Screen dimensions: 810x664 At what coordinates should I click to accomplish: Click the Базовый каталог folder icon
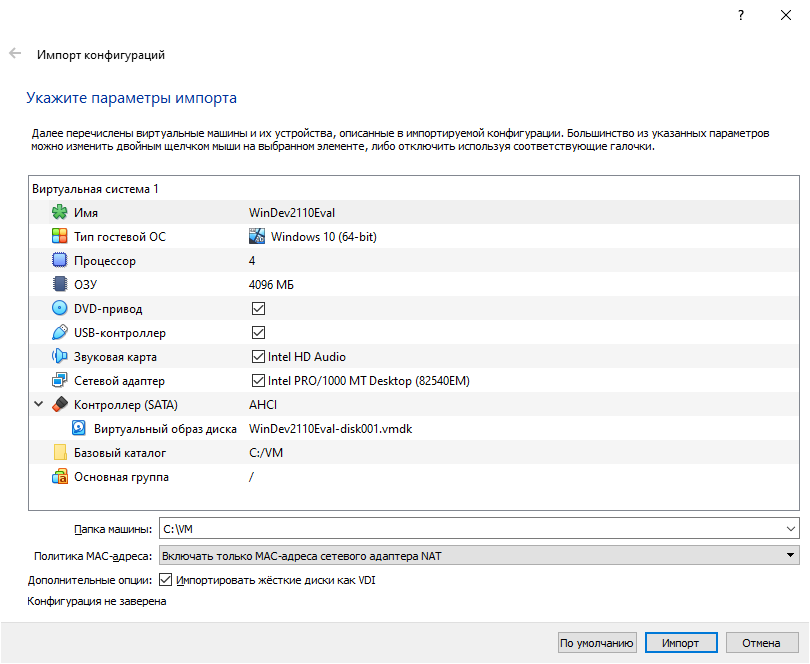57,452
